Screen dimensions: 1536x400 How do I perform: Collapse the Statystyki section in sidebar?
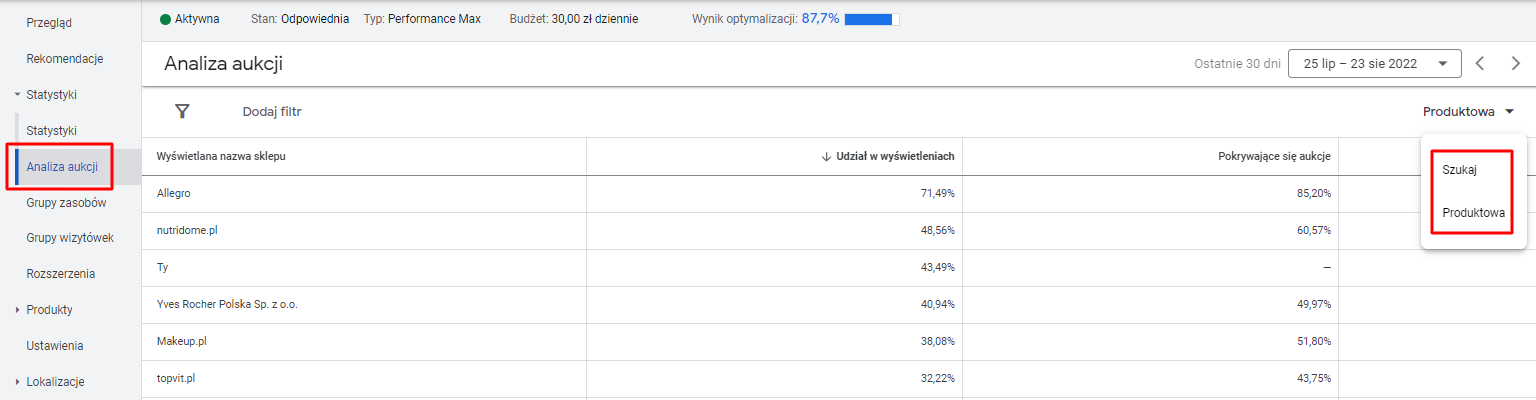(17, 95)
